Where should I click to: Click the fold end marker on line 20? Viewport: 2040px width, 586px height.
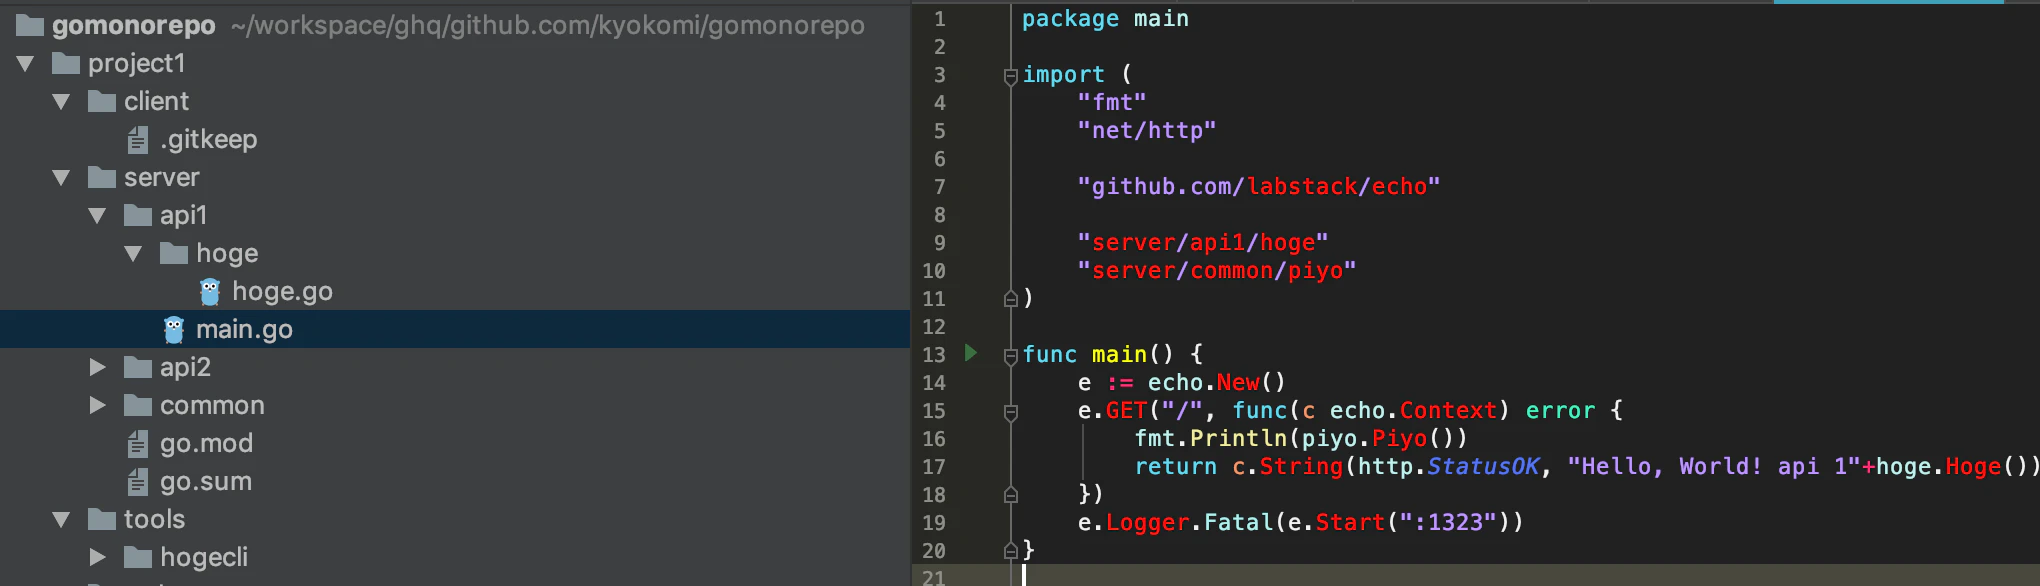click(1011, 550)
